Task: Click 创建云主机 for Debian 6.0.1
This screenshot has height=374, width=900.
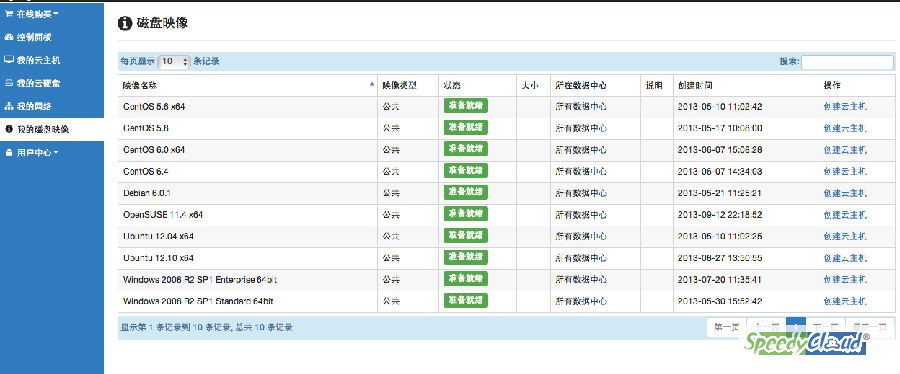Action: [x=845, y=193]
